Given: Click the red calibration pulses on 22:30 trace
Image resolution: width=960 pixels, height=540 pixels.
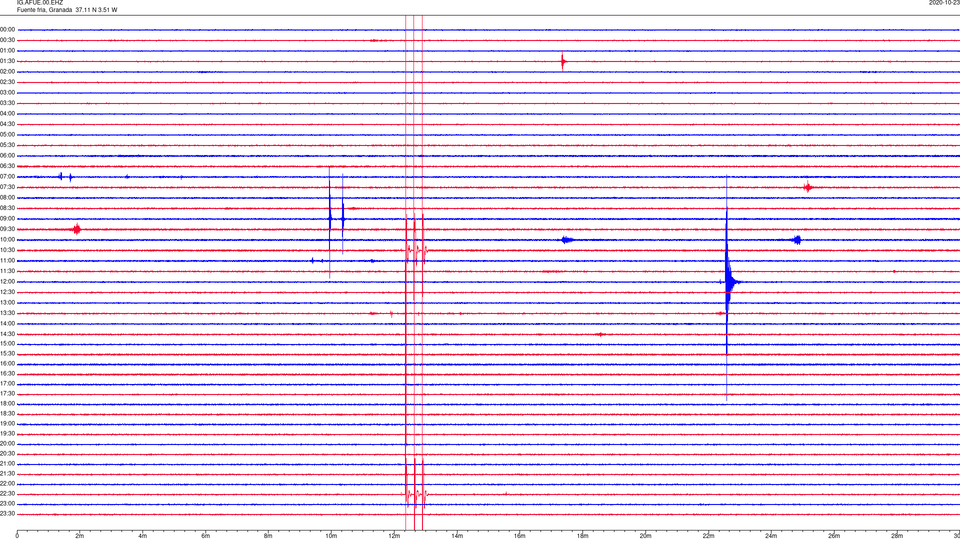Looking at the screenshot, I should coord(414,494).
